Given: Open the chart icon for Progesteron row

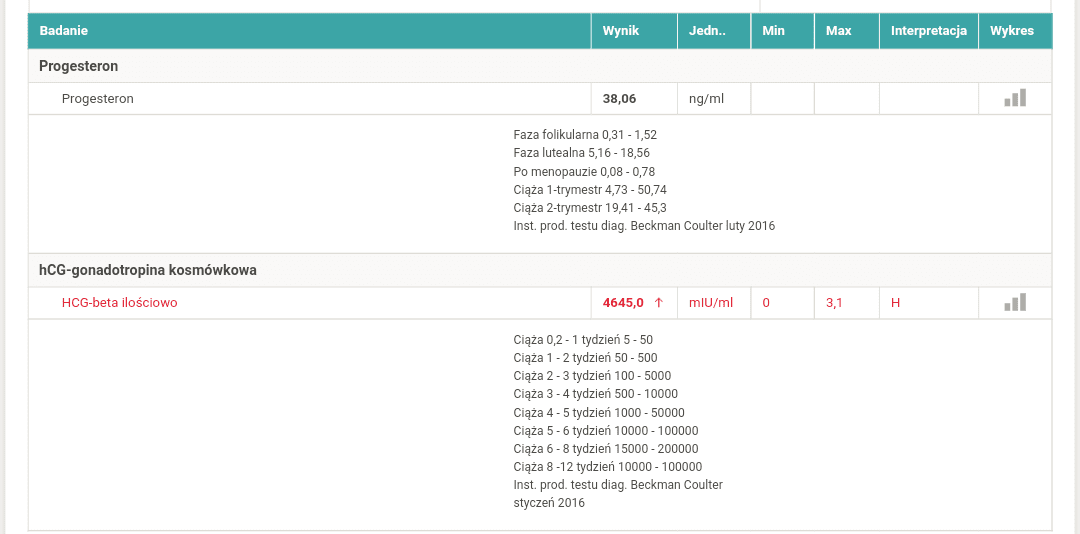Looking at the screenshot, I should click(x=1015, y=98).
